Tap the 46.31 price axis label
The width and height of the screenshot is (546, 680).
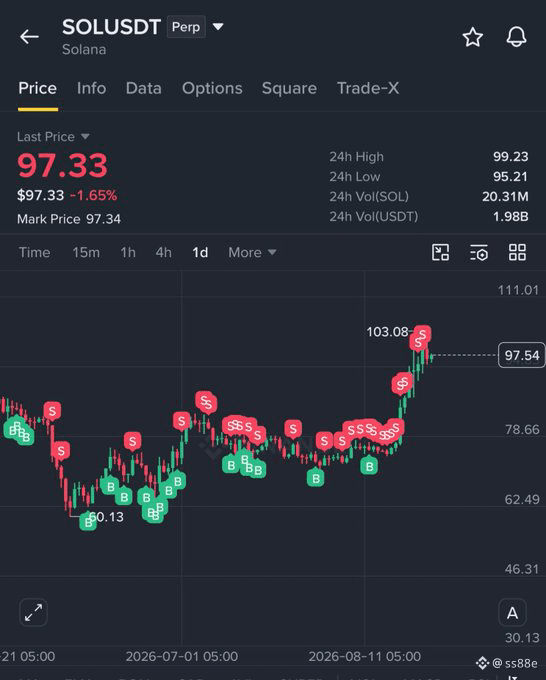coord(522,569)
